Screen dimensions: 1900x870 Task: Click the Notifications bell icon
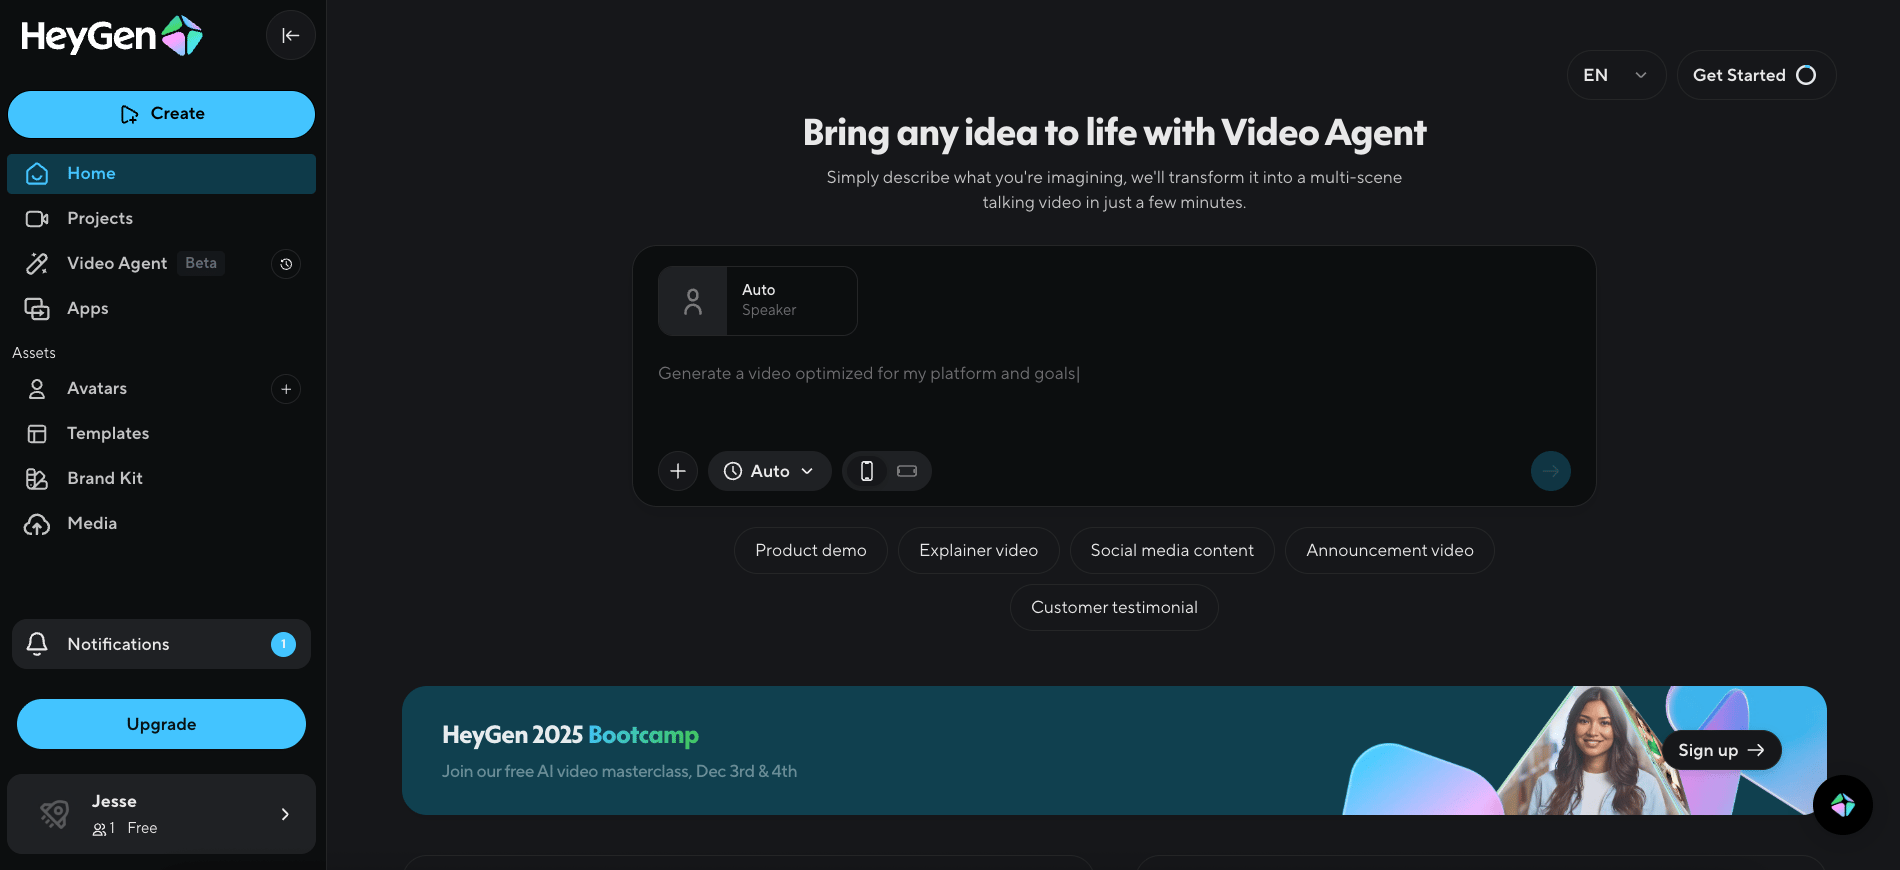37,644
